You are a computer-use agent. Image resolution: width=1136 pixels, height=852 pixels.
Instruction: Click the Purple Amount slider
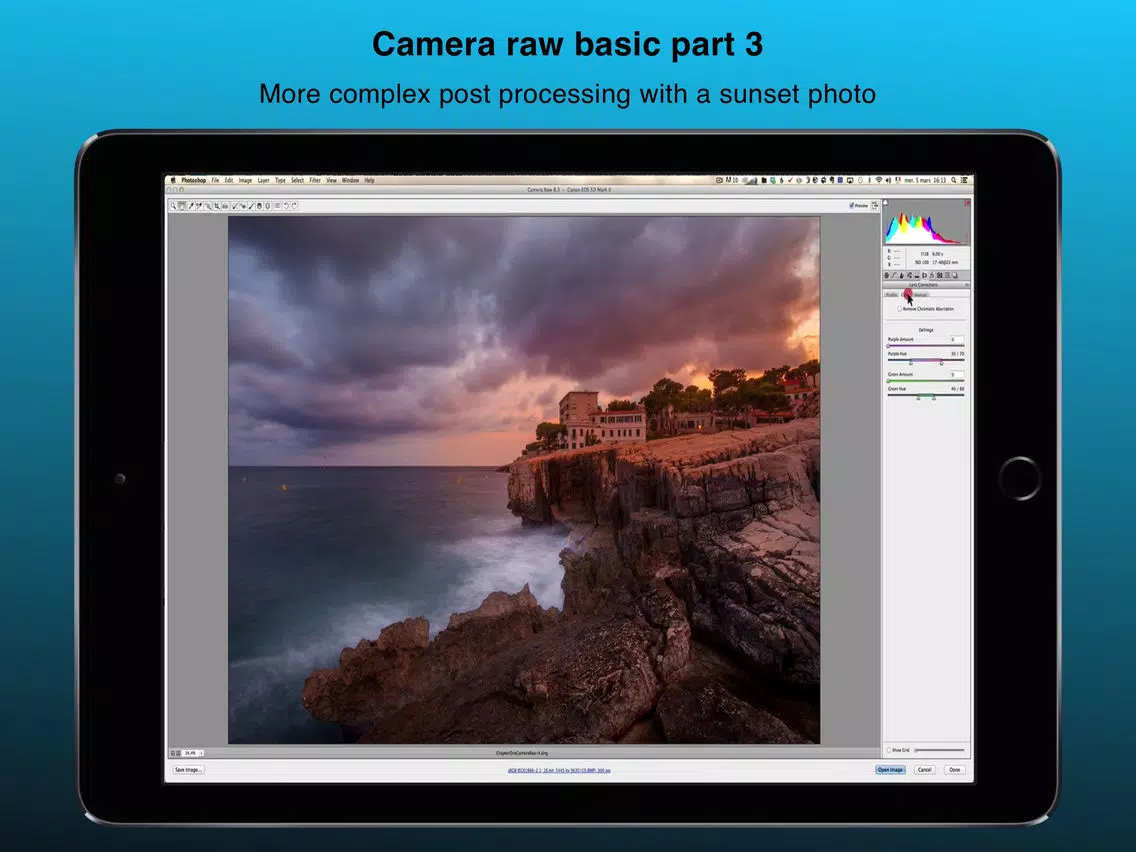click(x=926, y=346)
